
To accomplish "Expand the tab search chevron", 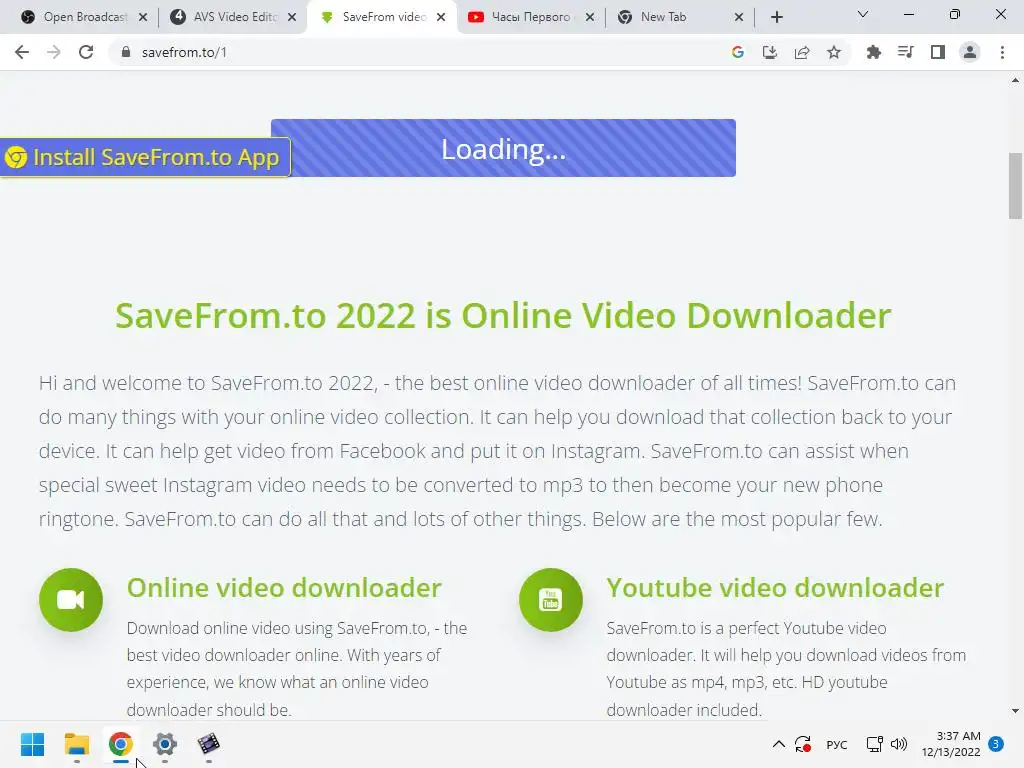I will coord(863,14).
